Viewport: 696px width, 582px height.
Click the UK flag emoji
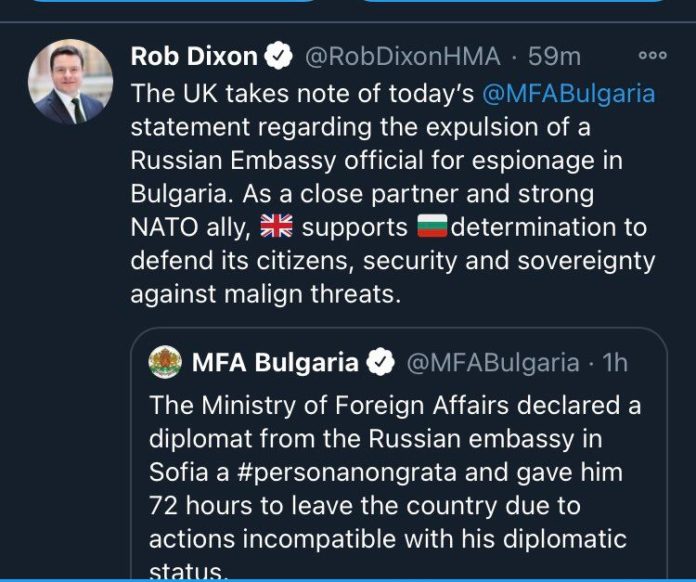[275, 227]
